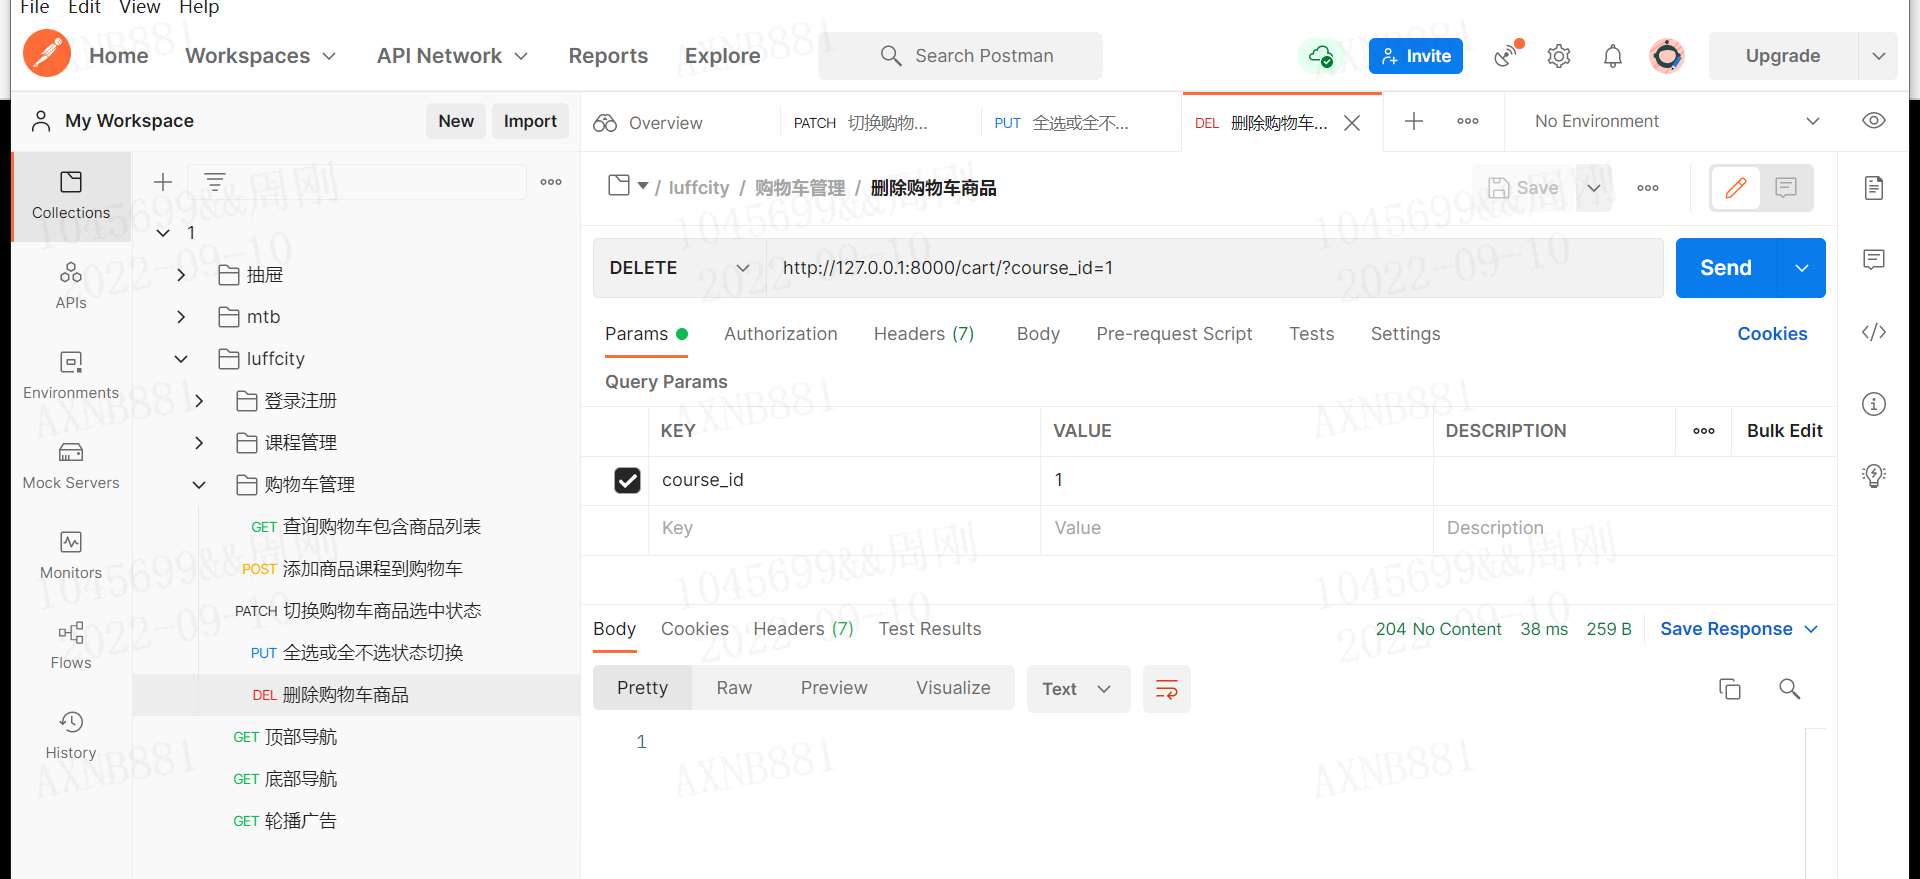
Task: Click the New button
Action: [456, 121]
